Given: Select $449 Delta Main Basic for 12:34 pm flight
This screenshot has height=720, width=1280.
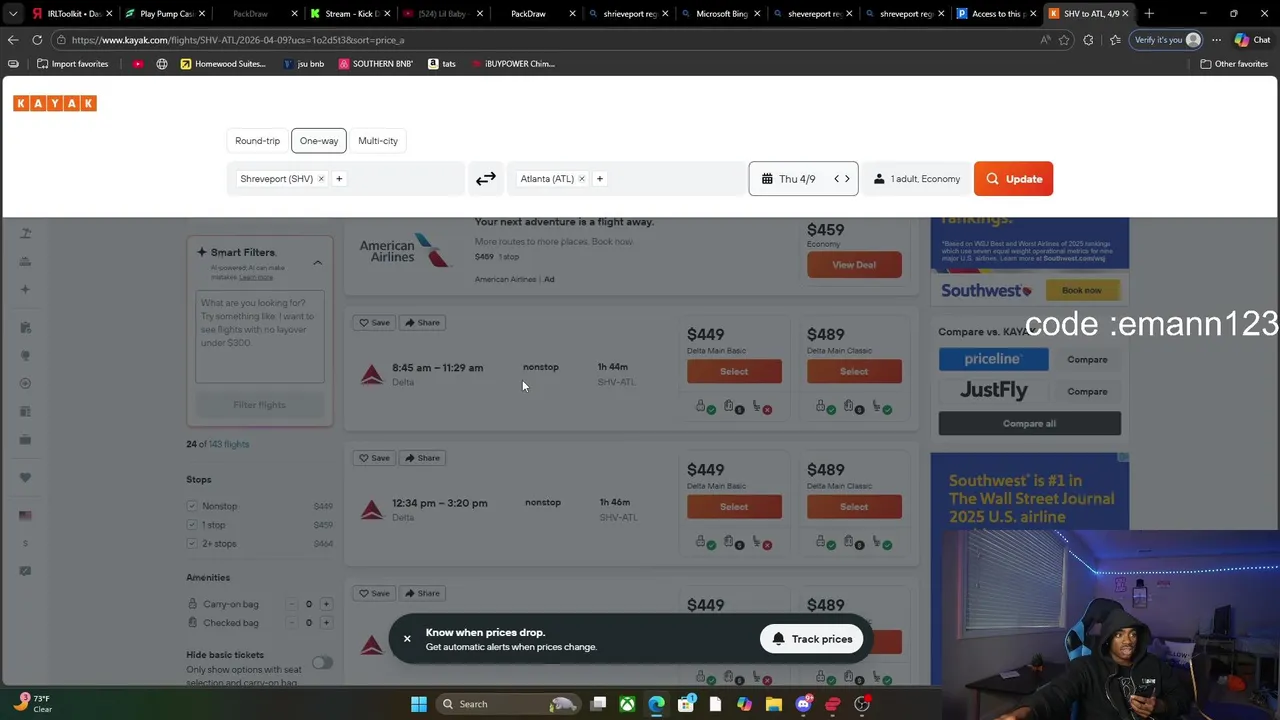Looking at the screenshot, I should (x=734, y=507).
